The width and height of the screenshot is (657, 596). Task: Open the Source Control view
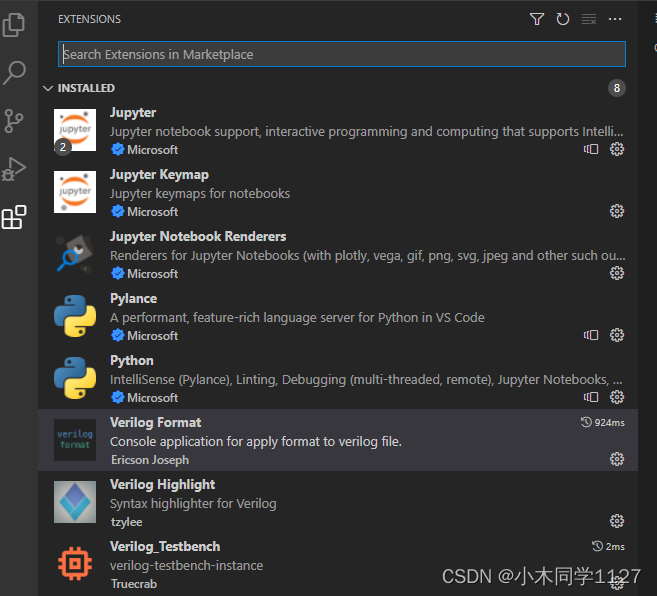(13, 121)
